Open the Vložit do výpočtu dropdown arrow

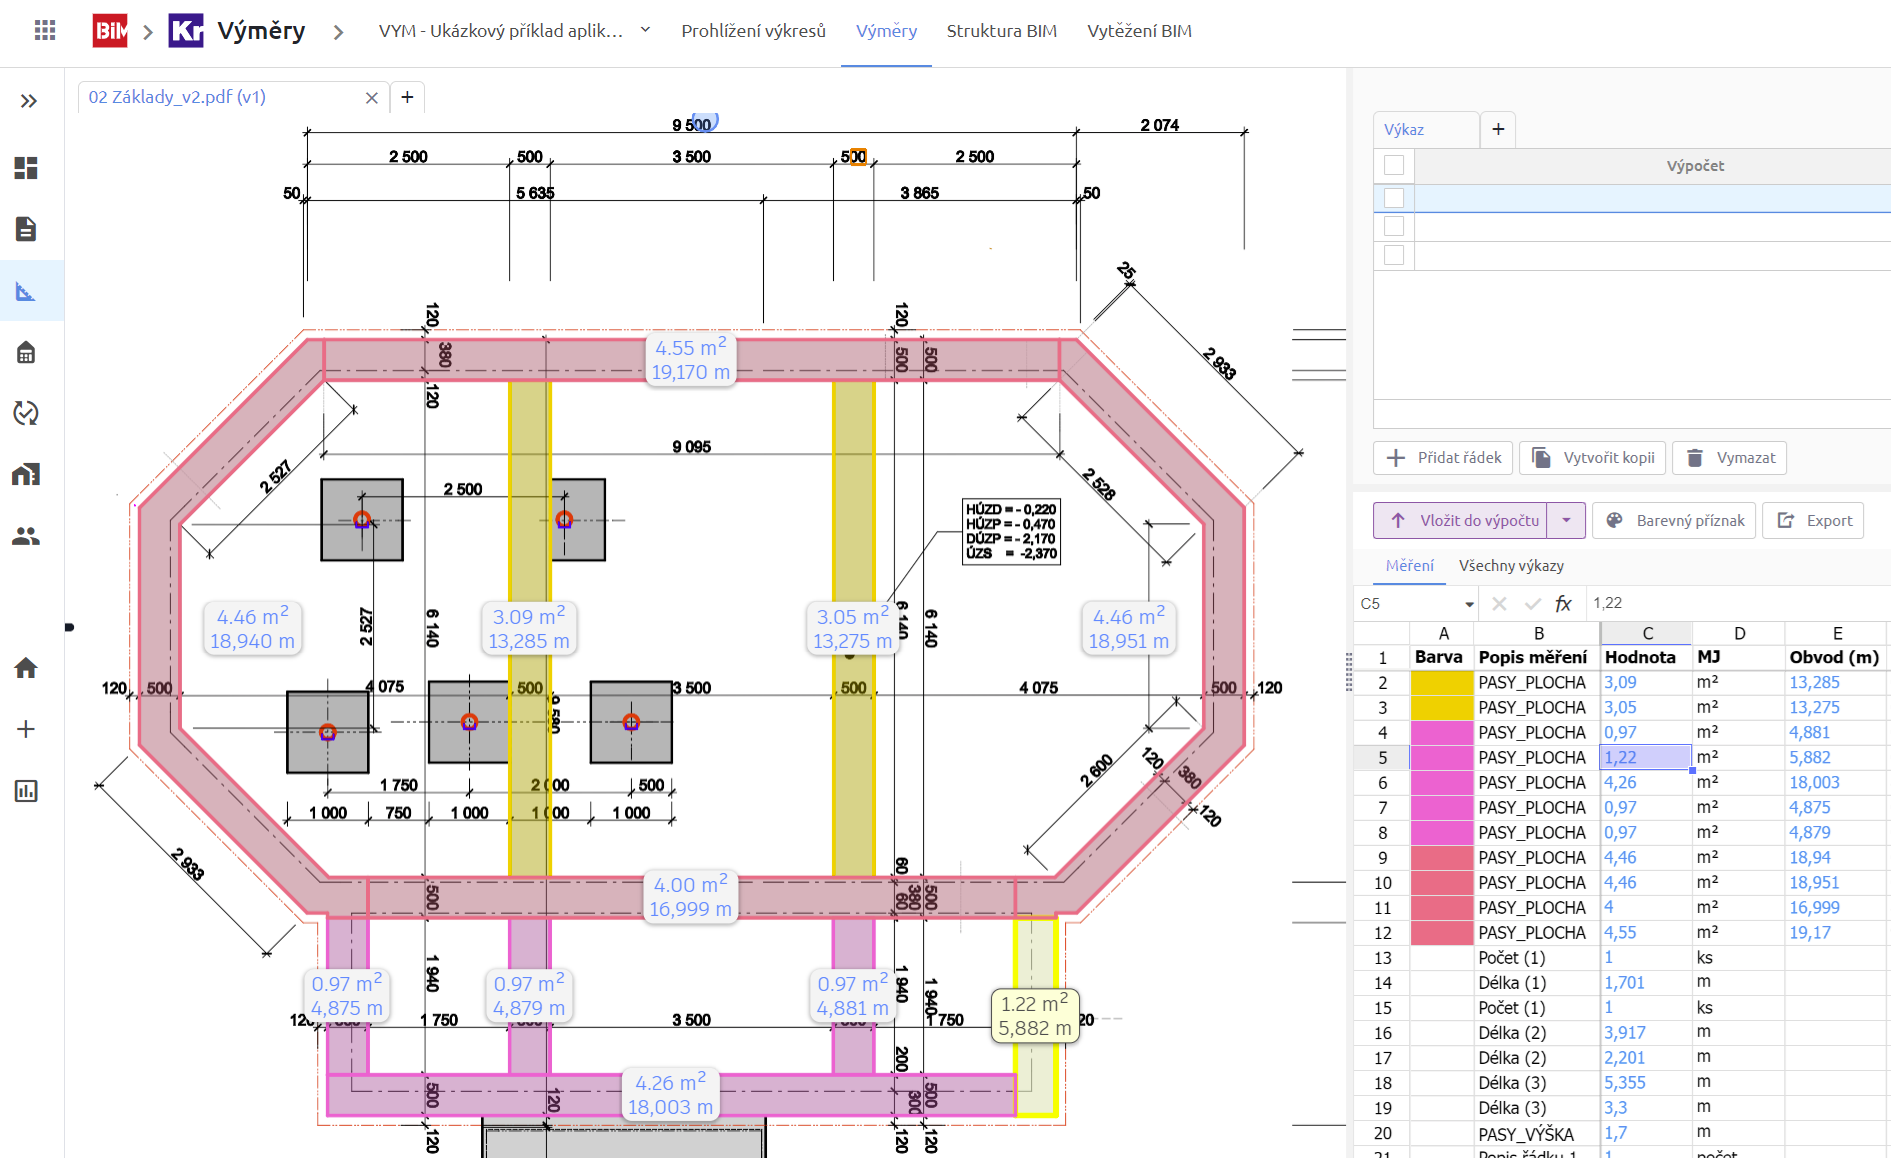1566,521
